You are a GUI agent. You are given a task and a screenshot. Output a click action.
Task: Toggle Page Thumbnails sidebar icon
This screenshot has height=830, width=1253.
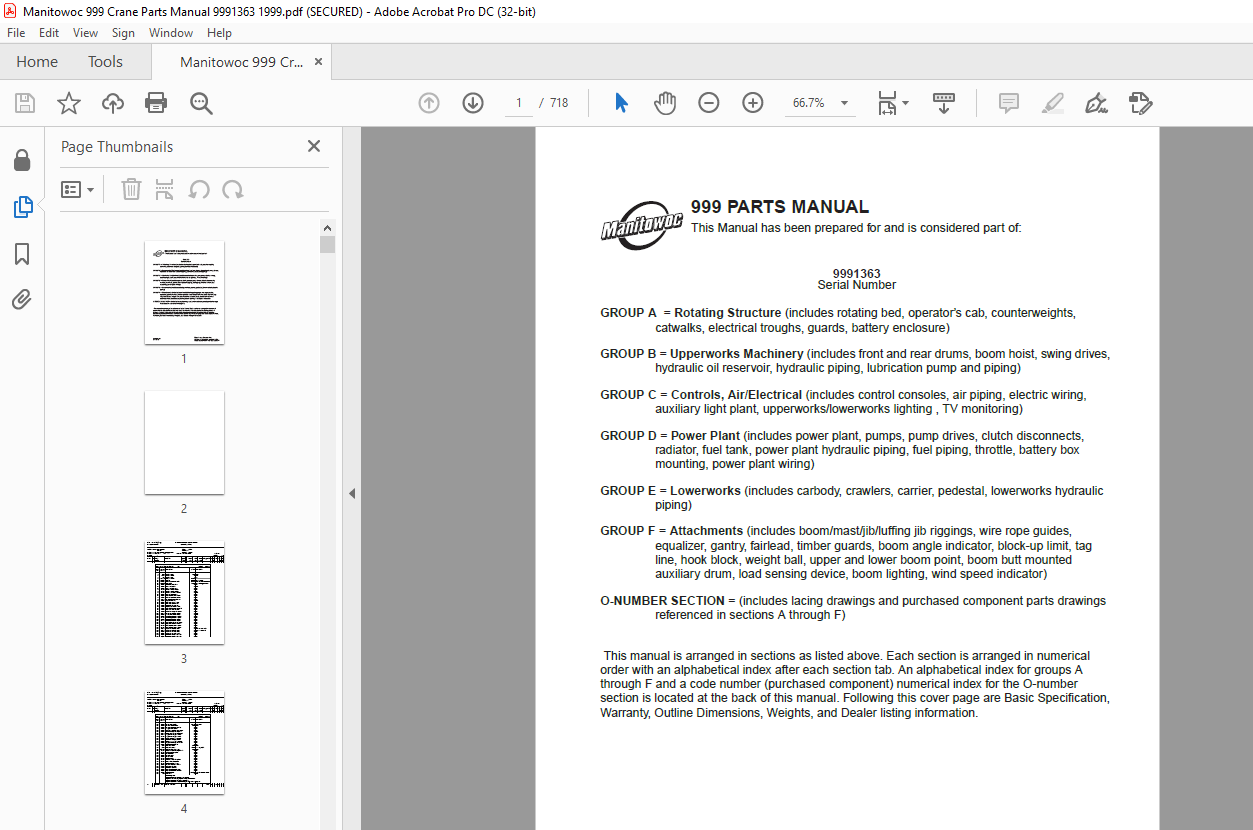[22, 207]
